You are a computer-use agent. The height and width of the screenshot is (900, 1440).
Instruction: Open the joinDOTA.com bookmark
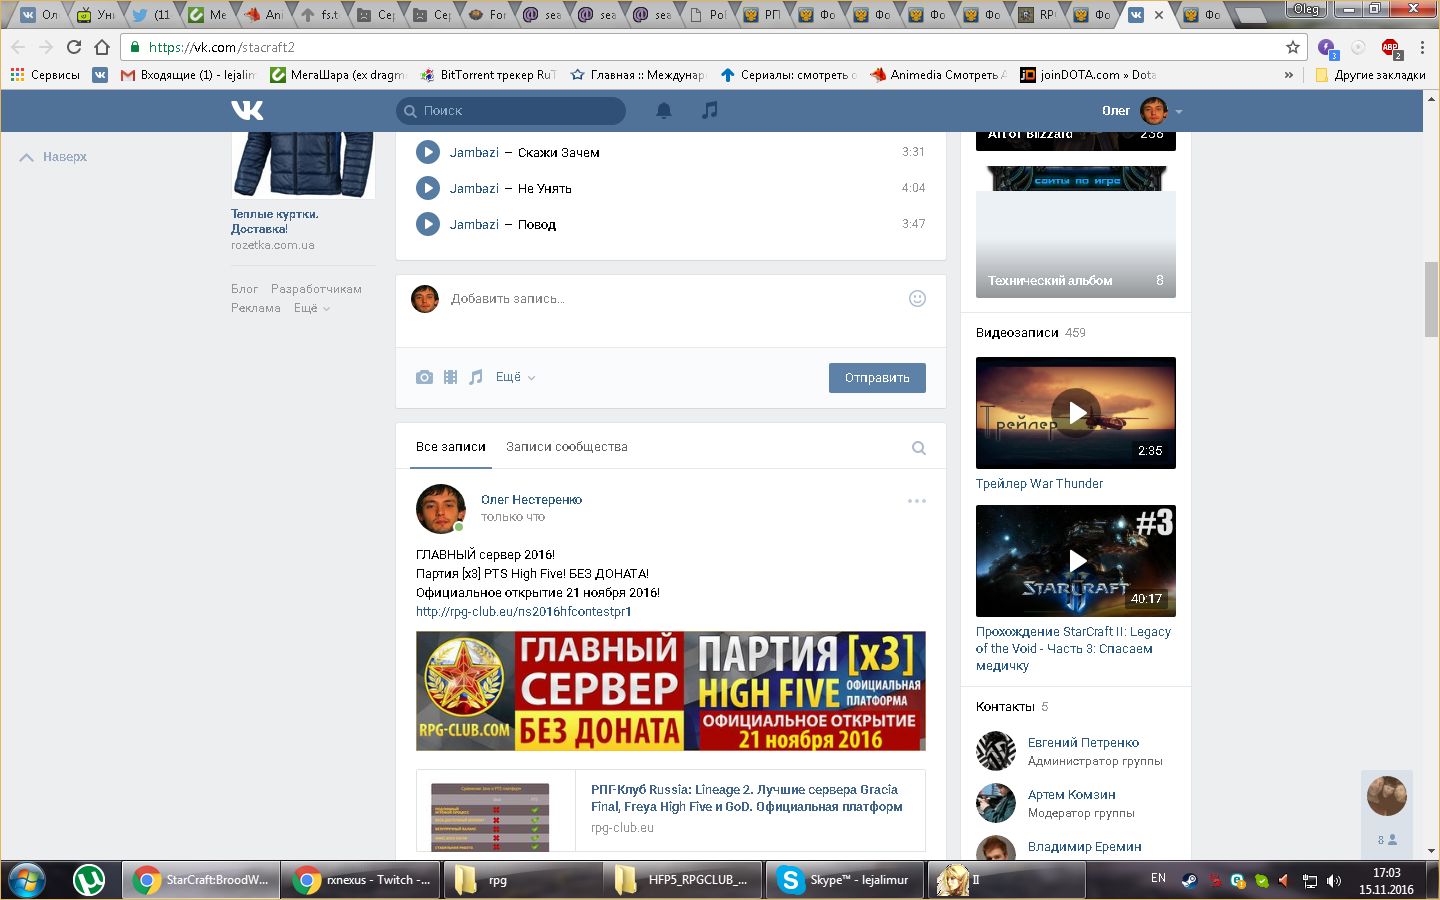click(1088, 74)
